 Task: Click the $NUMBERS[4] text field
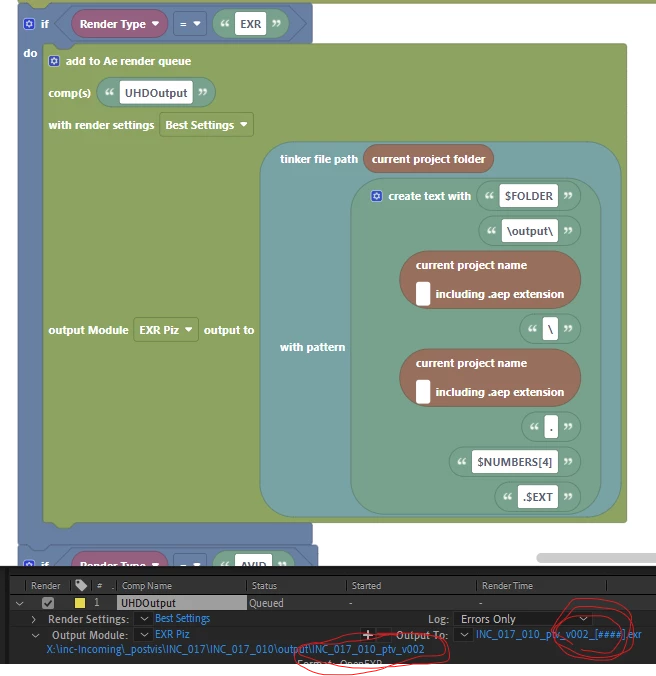tap(515, 462)
